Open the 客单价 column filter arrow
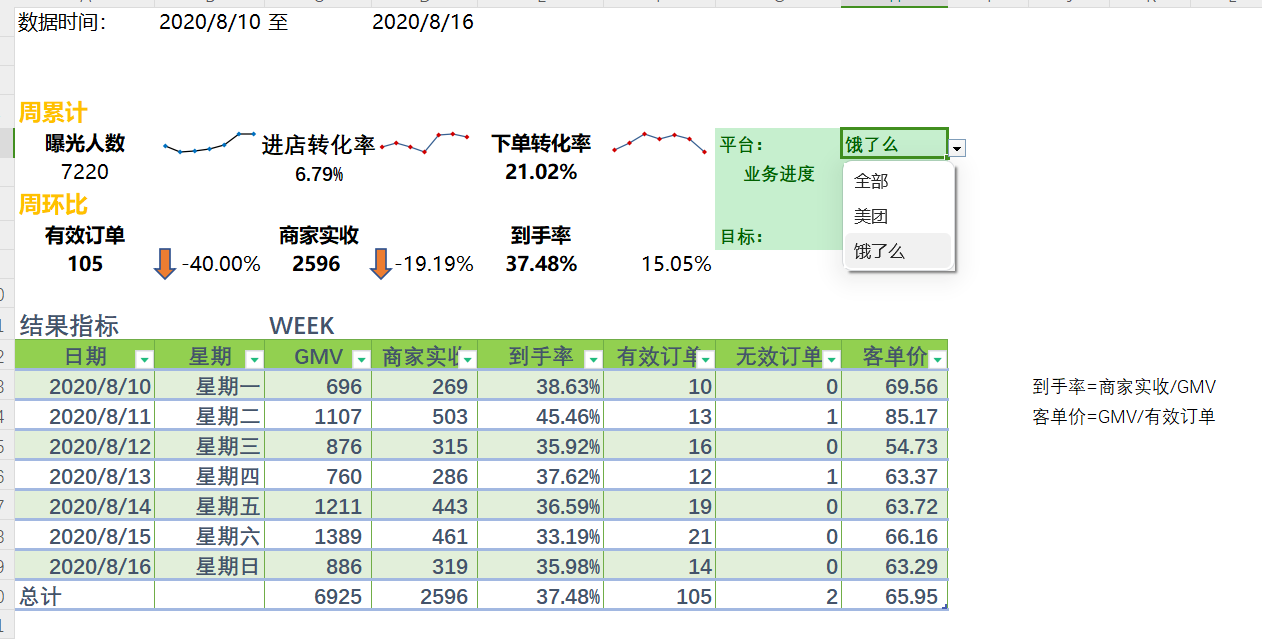This screenshot has width=1262, height=639. coord(935,356)
